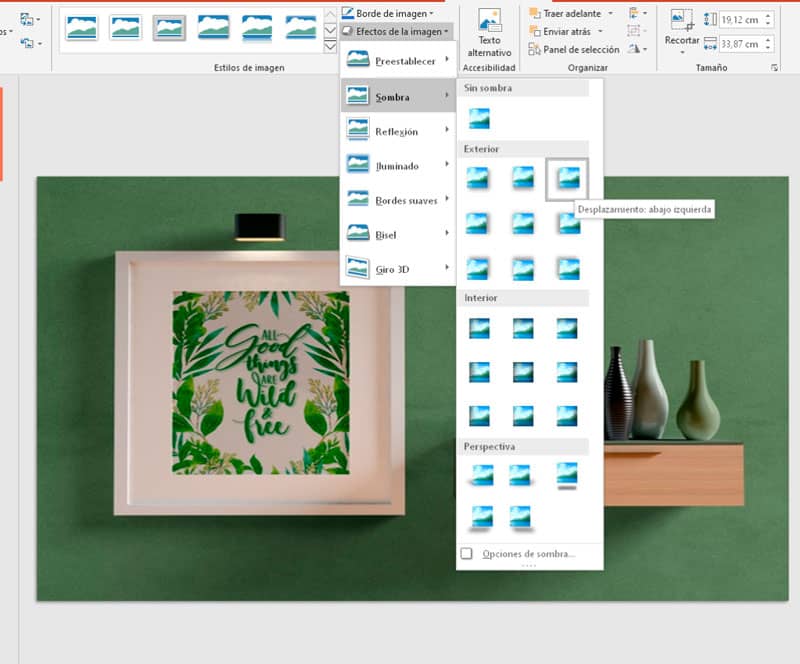Open Bordes suaves submenu
Screen dimensions: 800x664
point(398,200)
